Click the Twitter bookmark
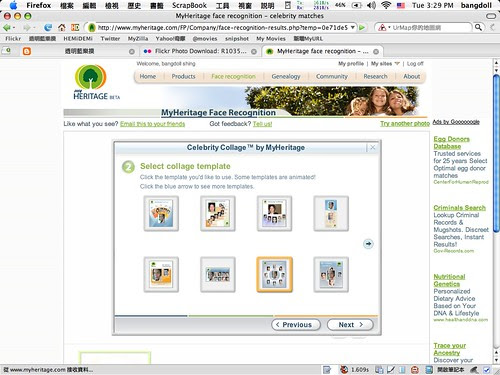Screen dimensions: 500x375 [x=110, y=39]
